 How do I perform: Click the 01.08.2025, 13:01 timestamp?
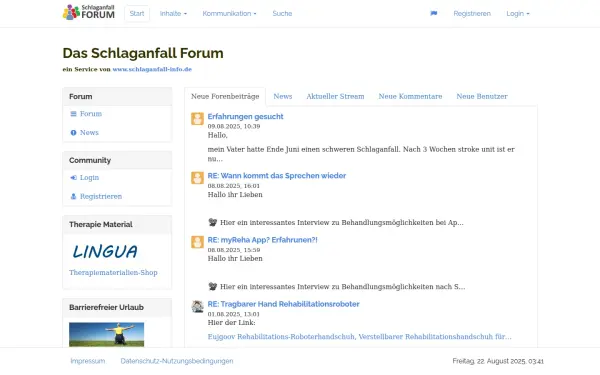[x=233, y=314]
